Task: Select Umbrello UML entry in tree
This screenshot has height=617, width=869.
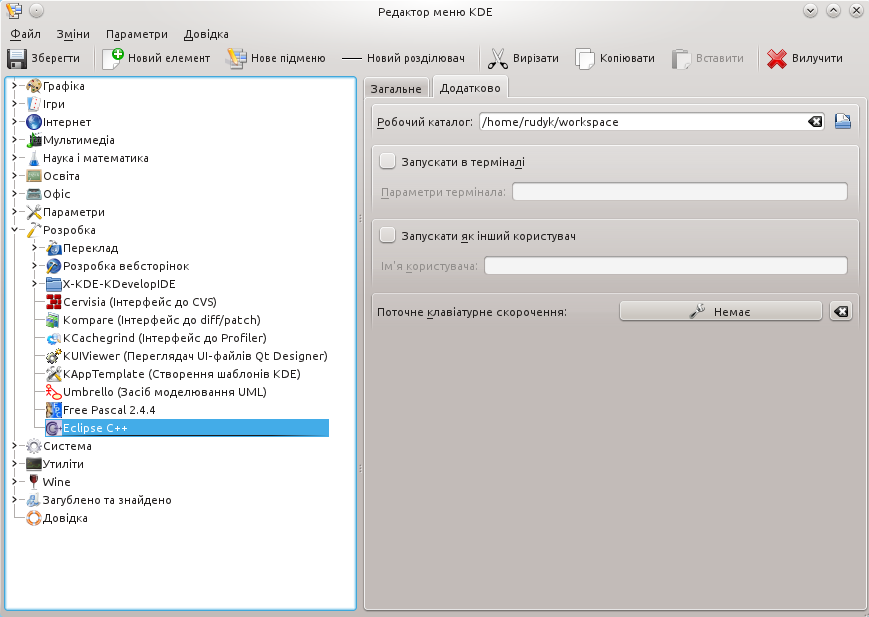Action: point(165,392)
